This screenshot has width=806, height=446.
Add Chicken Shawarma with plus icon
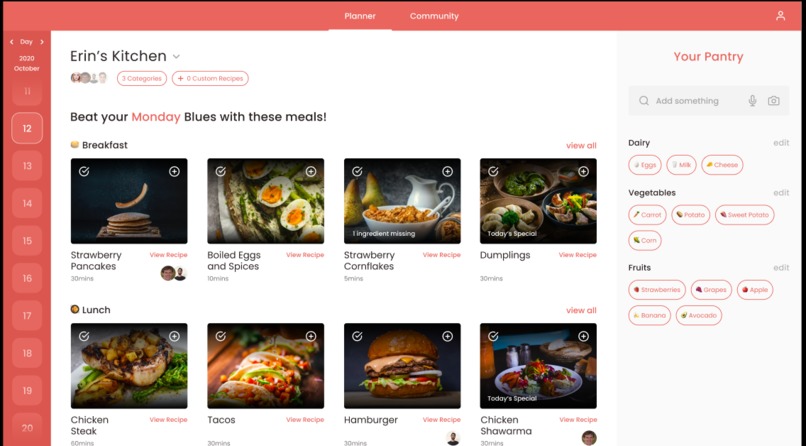583,336
